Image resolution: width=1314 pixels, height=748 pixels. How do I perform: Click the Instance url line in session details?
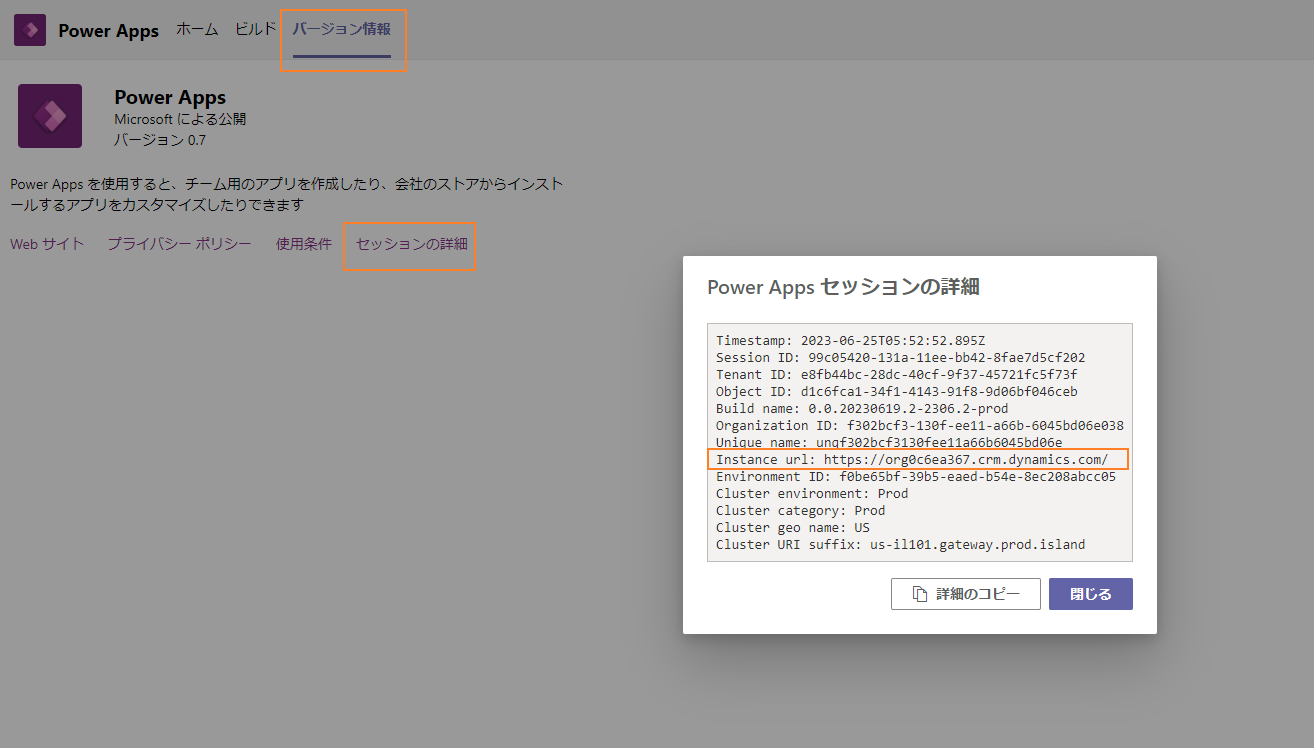912,460
